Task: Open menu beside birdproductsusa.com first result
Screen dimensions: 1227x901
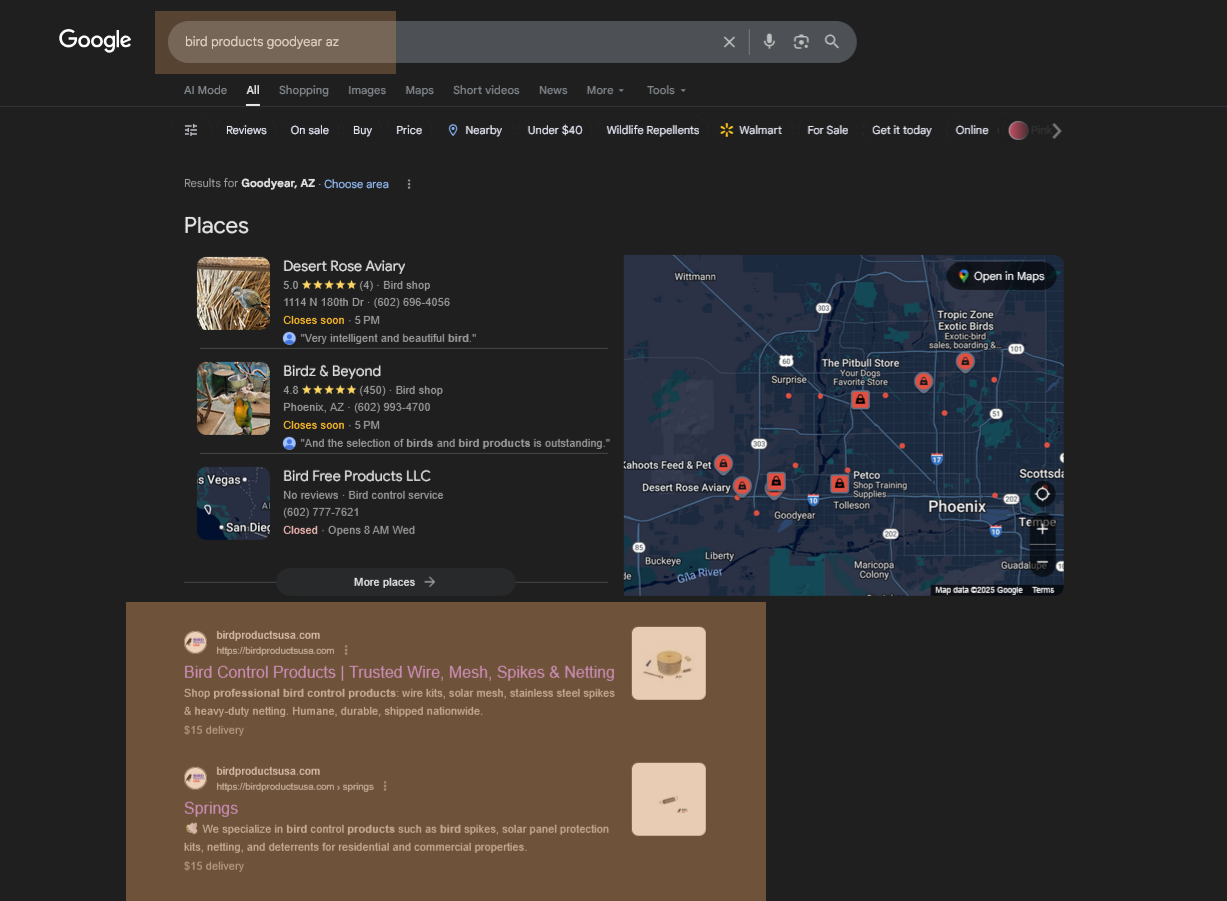Action: click(x=347, y=650)
